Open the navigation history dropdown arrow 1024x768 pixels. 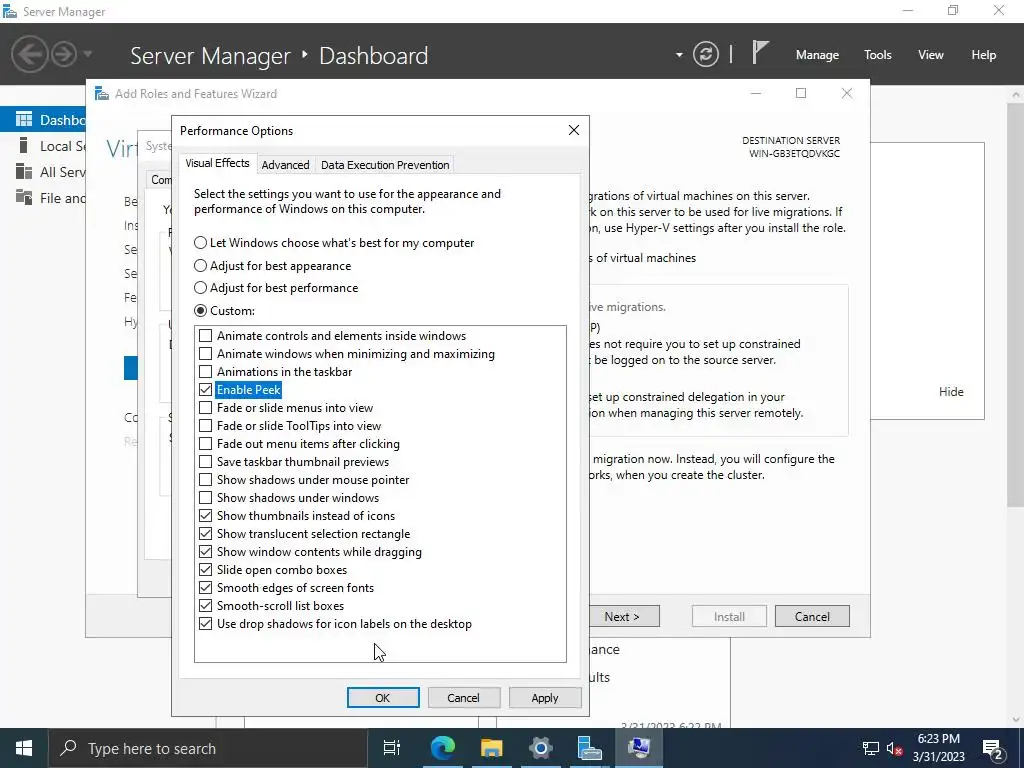pyautogui.click(x=88, y=54)
